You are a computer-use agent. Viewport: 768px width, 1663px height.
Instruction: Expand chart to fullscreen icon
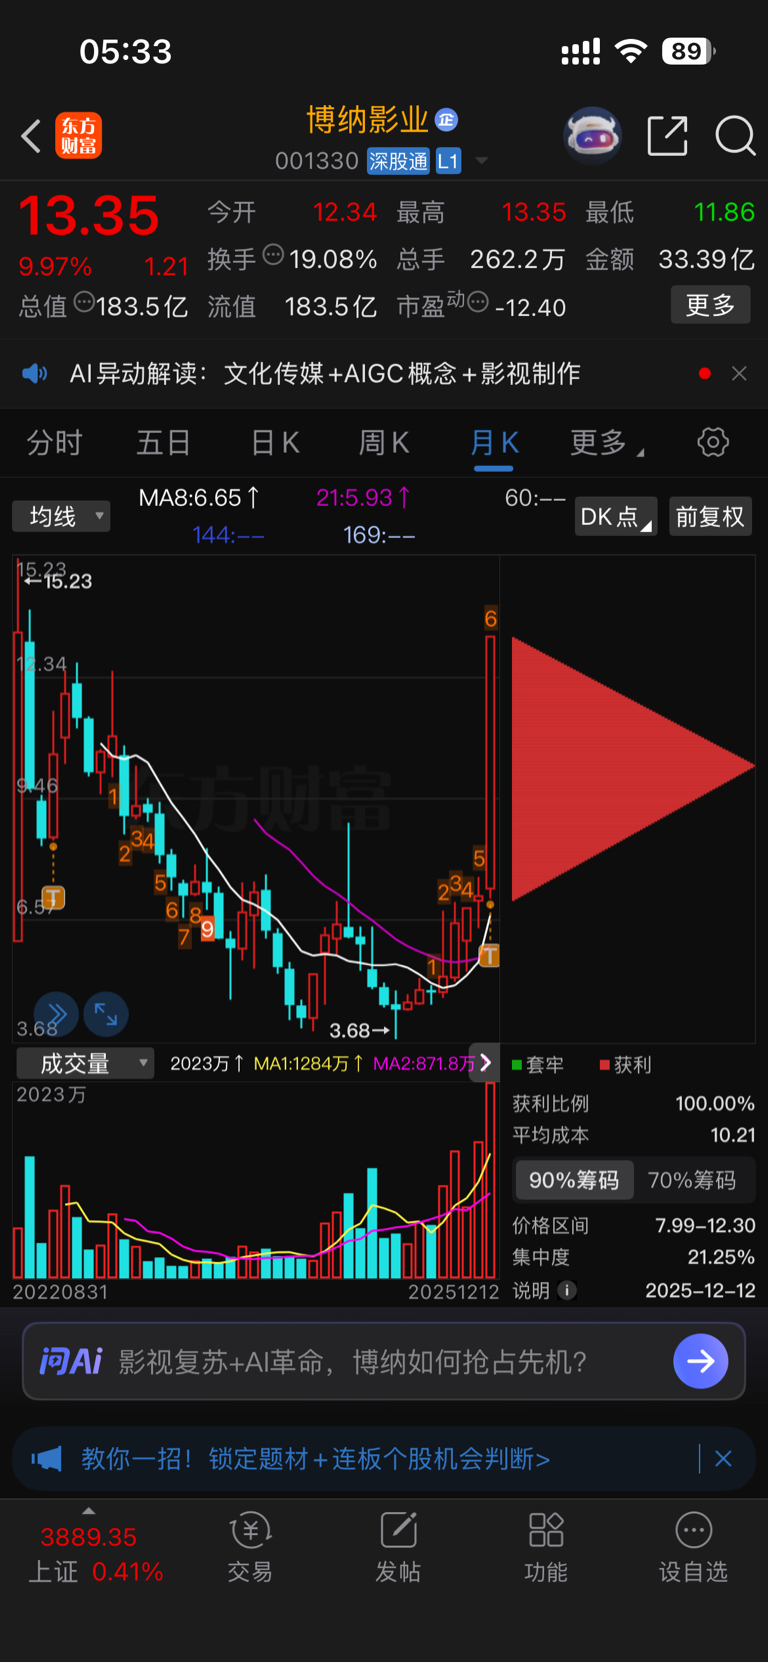(106, 1015)
